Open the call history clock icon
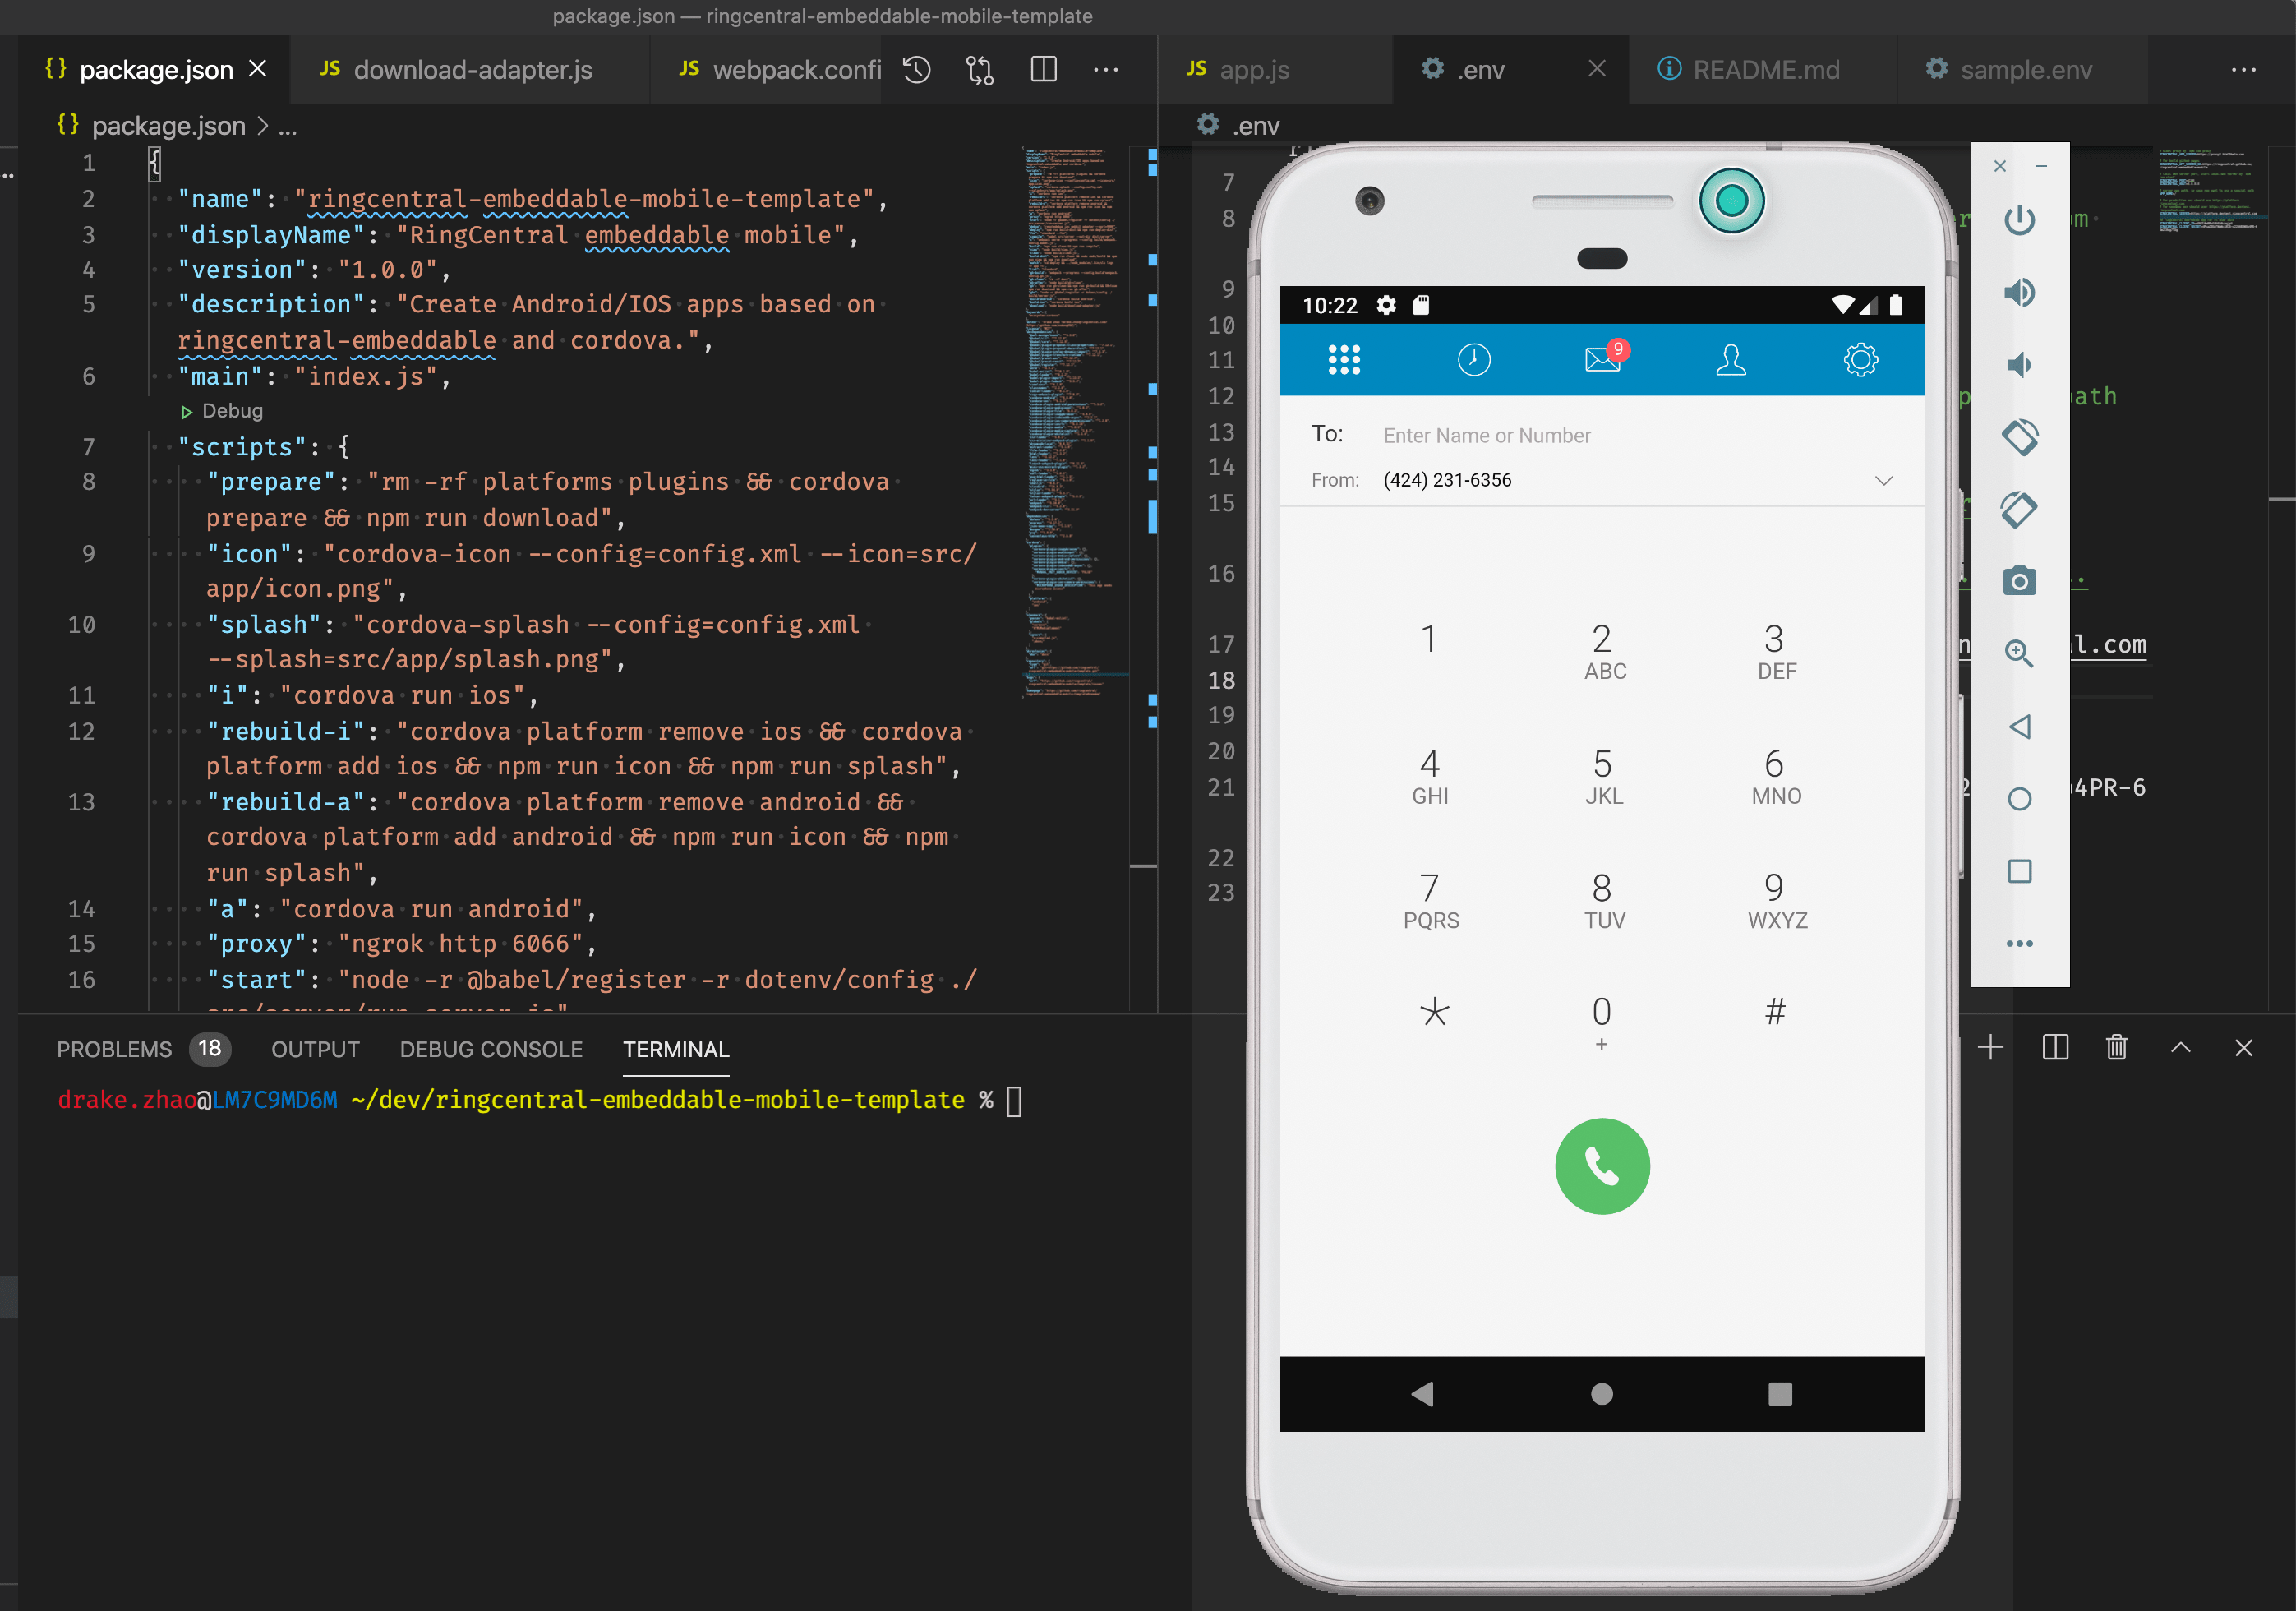2296x1611 pixels. click(x=1473, y=359)
